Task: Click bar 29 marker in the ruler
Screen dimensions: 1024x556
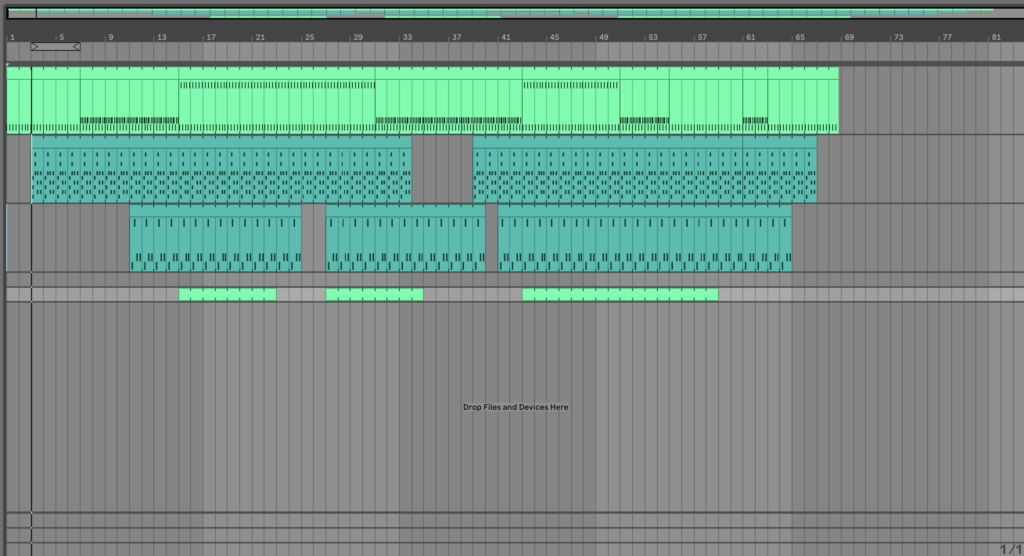Action: [x=357, y=37]
